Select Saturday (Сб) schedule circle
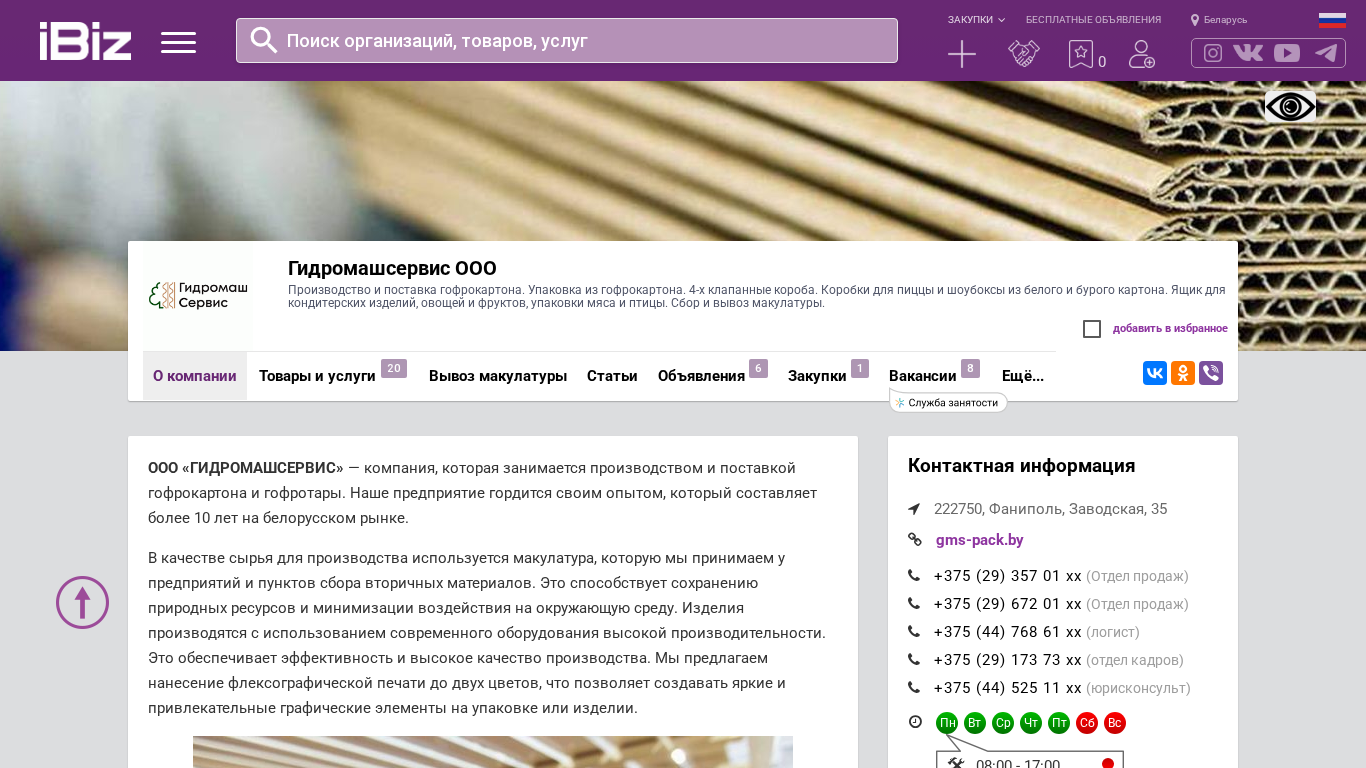 (x=1087, y=723)
